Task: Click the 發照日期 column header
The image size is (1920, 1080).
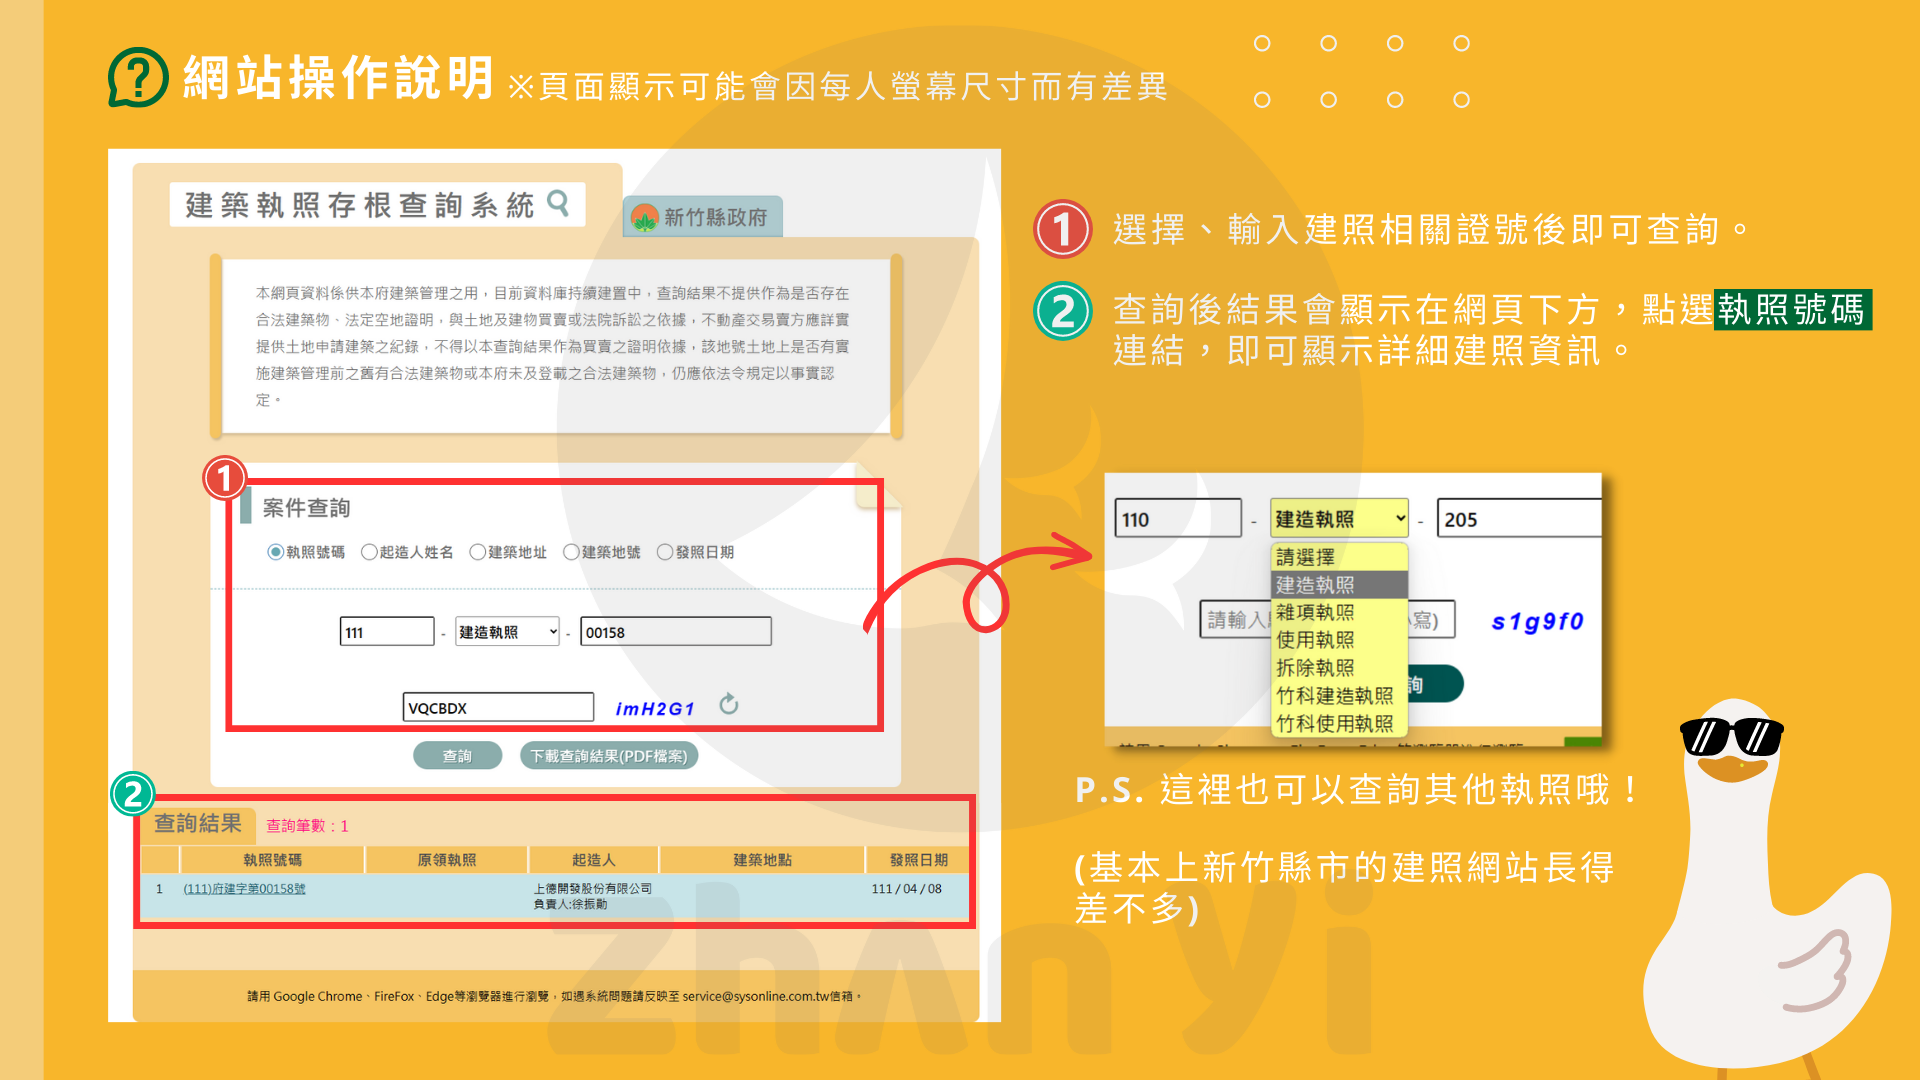Action: click(x=919, y=860)
